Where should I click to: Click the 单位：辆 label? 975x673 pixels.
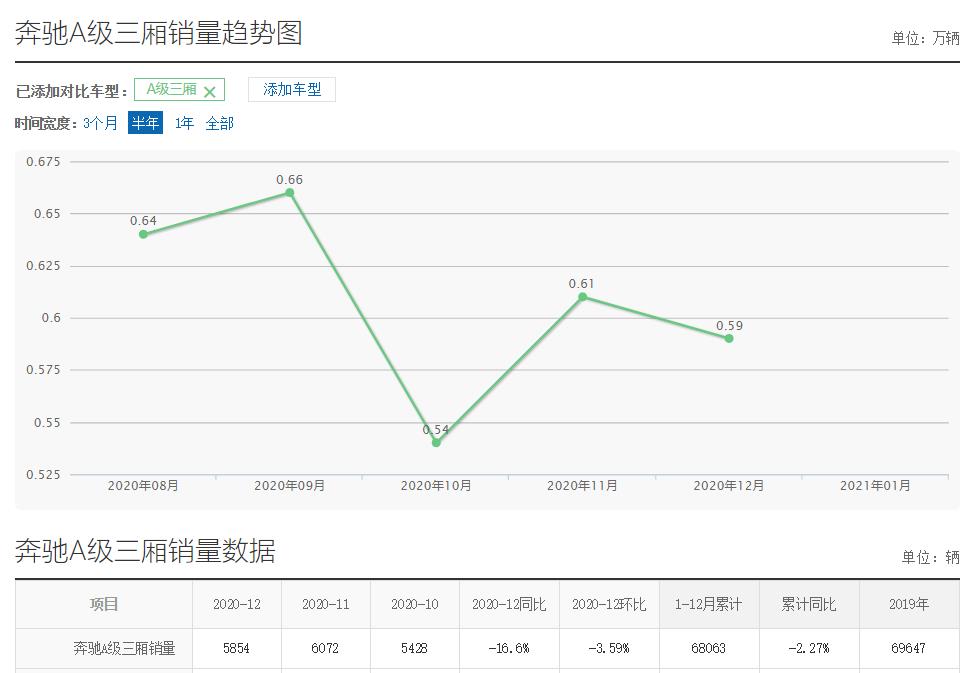(931, 557)
